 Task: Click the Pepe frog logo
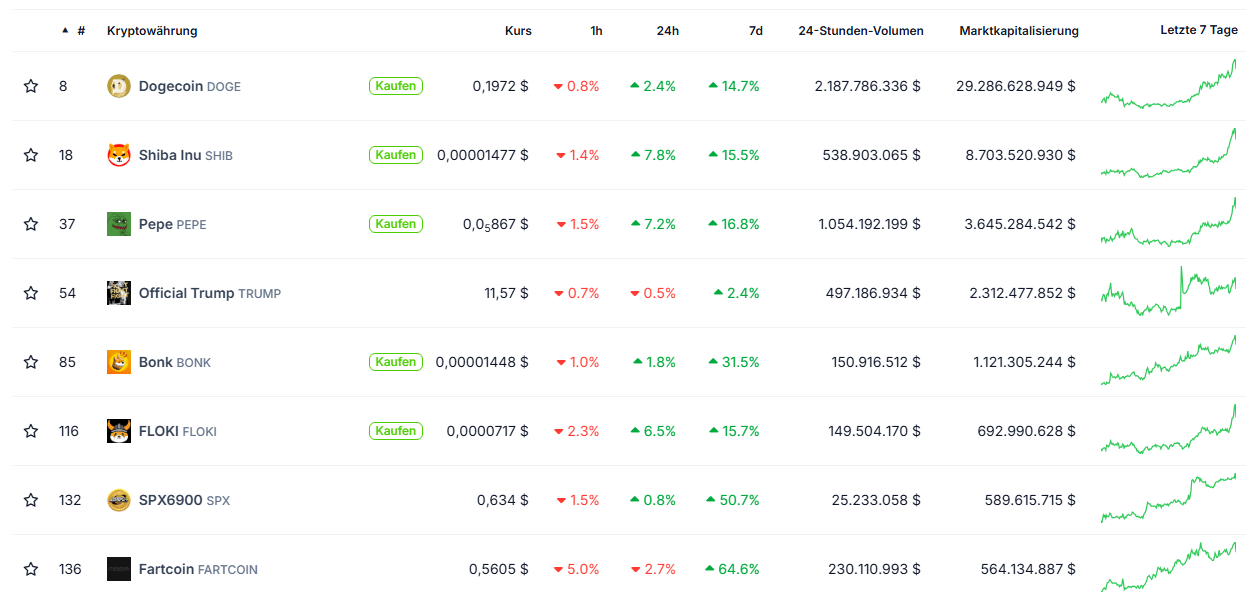(119, 224)
